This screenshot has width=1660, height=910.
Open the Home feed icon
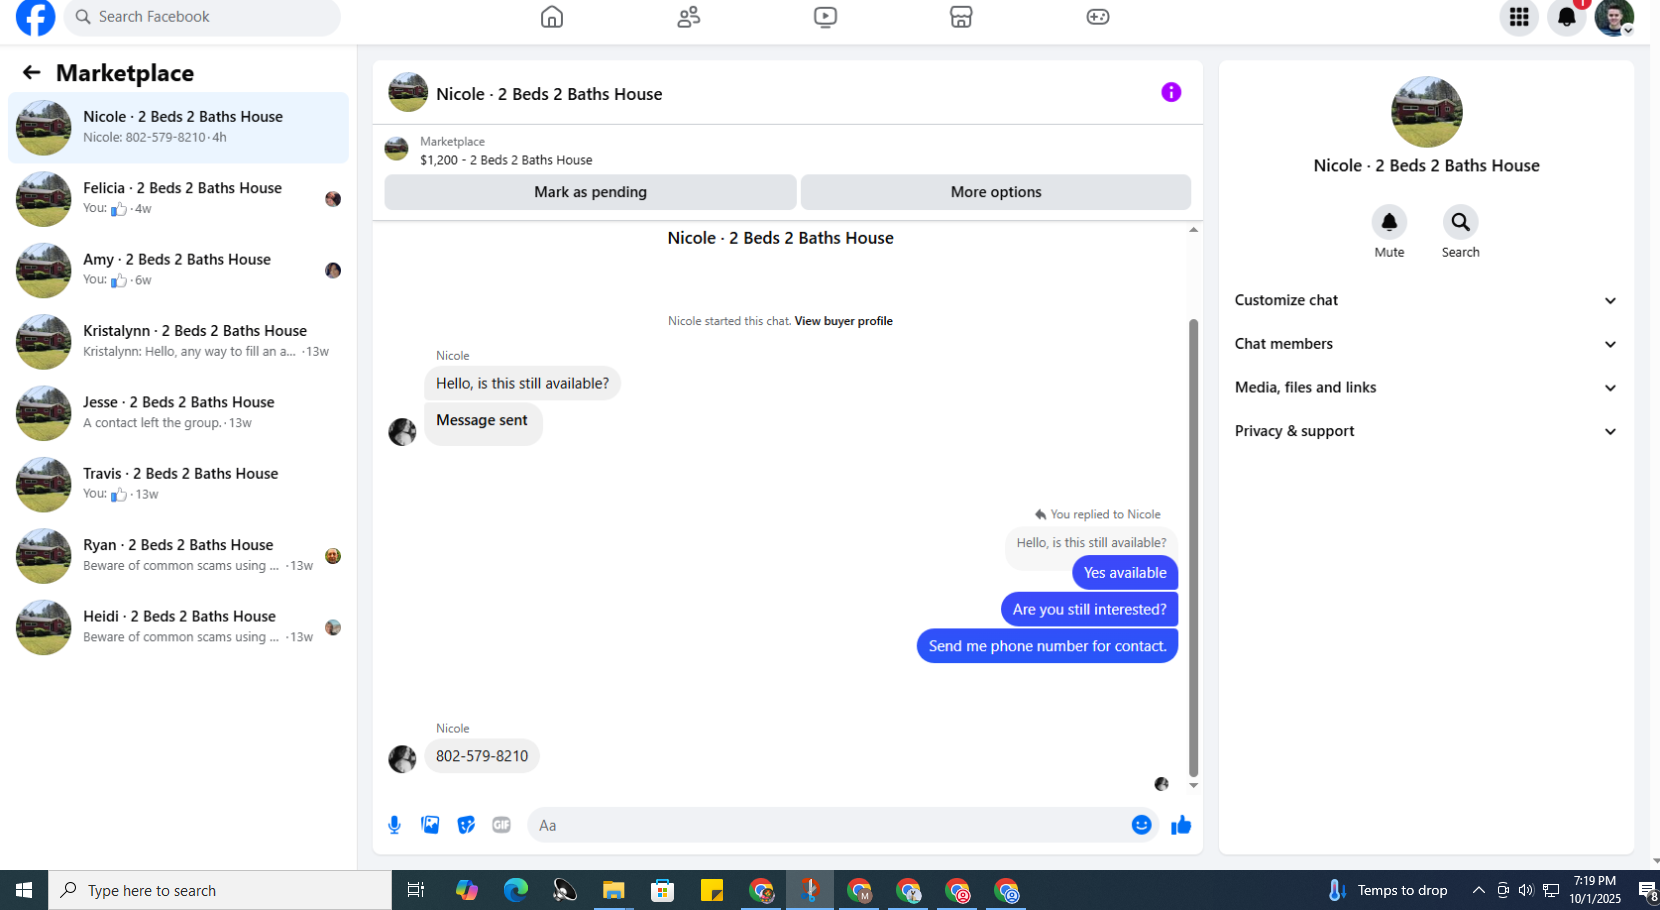click(552, 17)
